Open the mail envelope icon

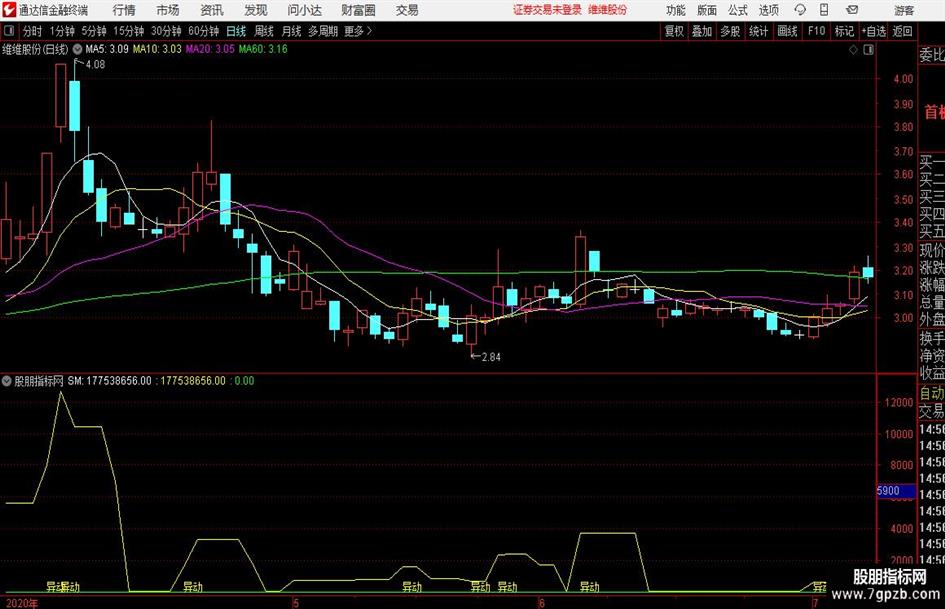[852, 10]
